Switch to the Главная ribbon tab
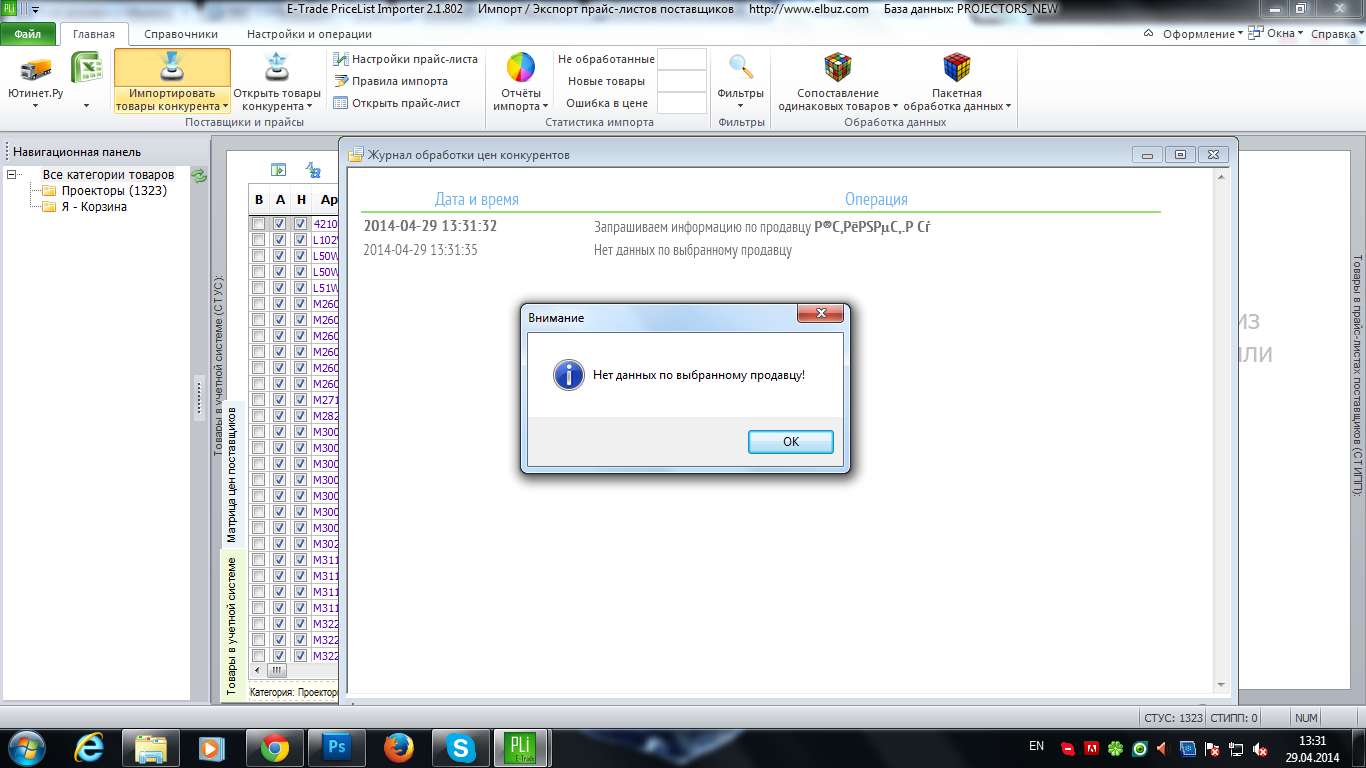 point(94,34)
